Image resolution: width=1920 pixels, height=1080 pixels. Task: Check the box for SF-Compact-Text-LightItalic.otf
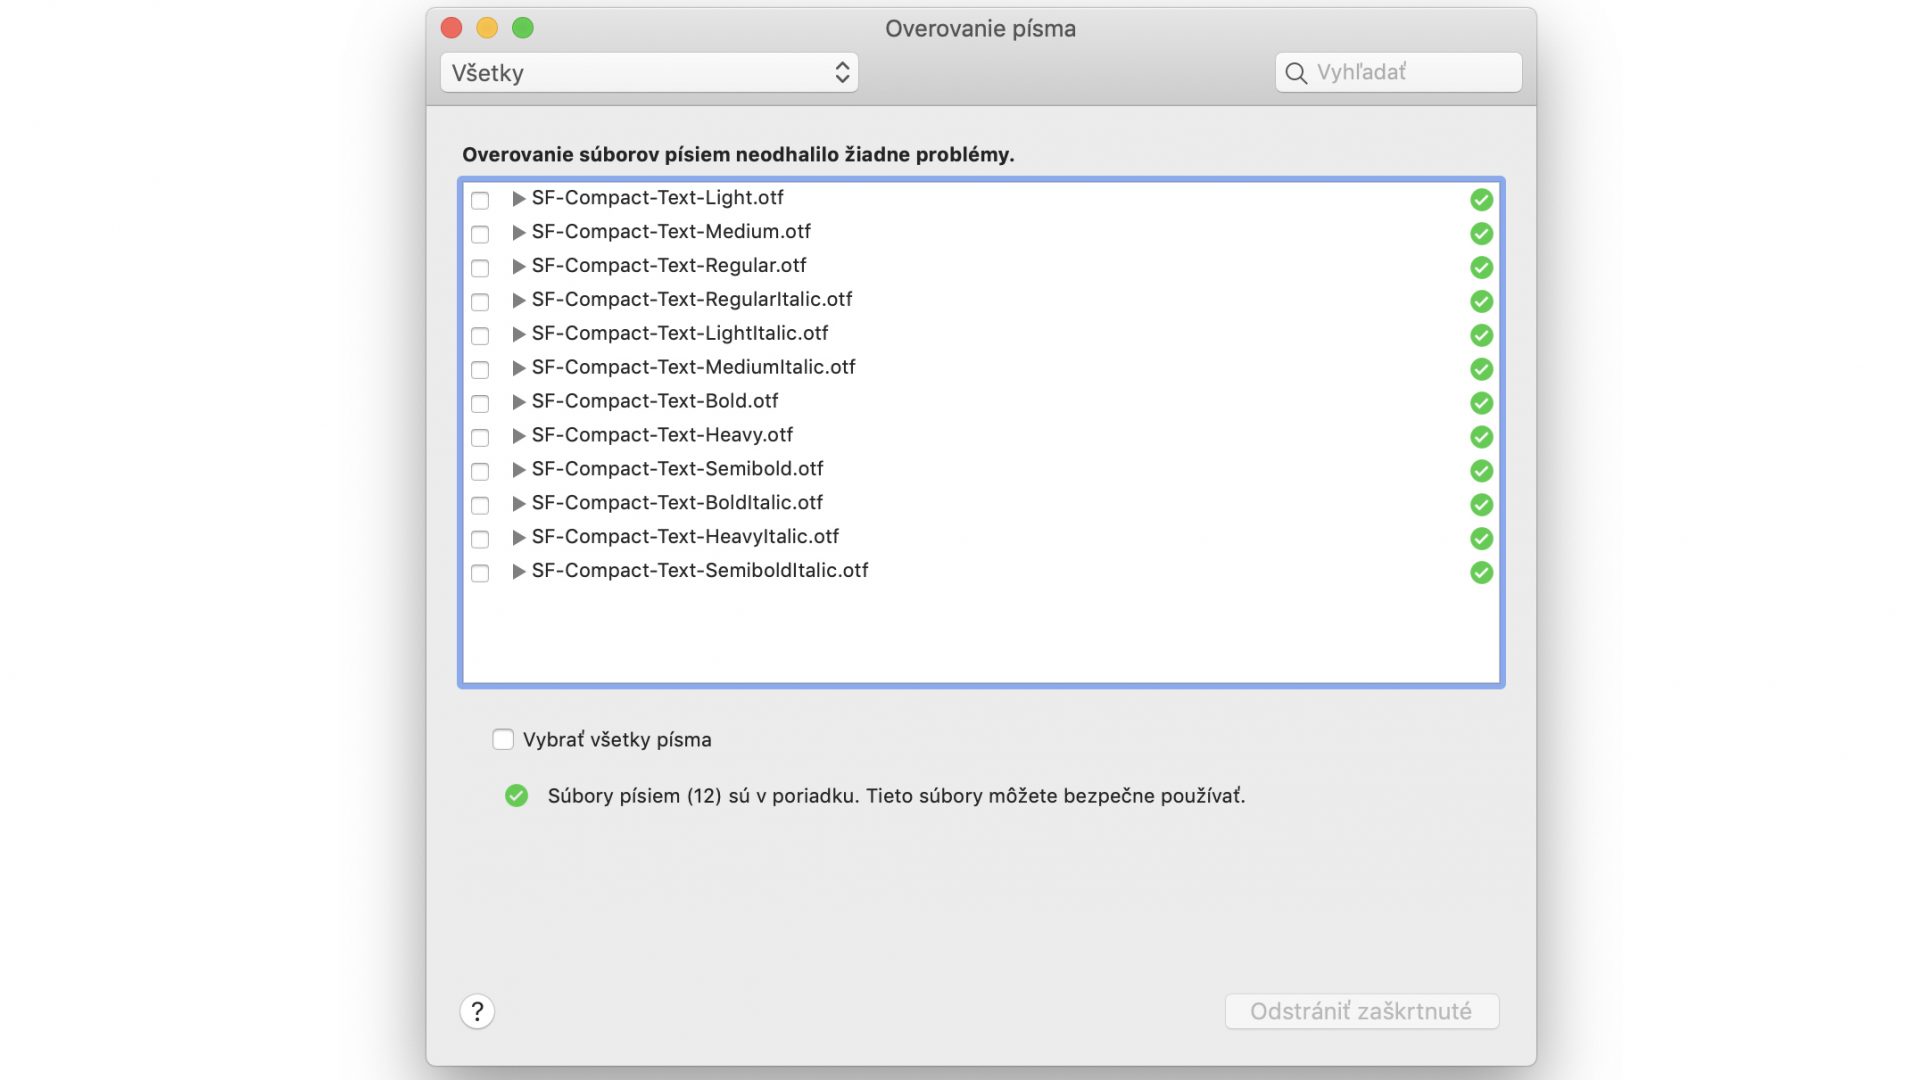480,336
